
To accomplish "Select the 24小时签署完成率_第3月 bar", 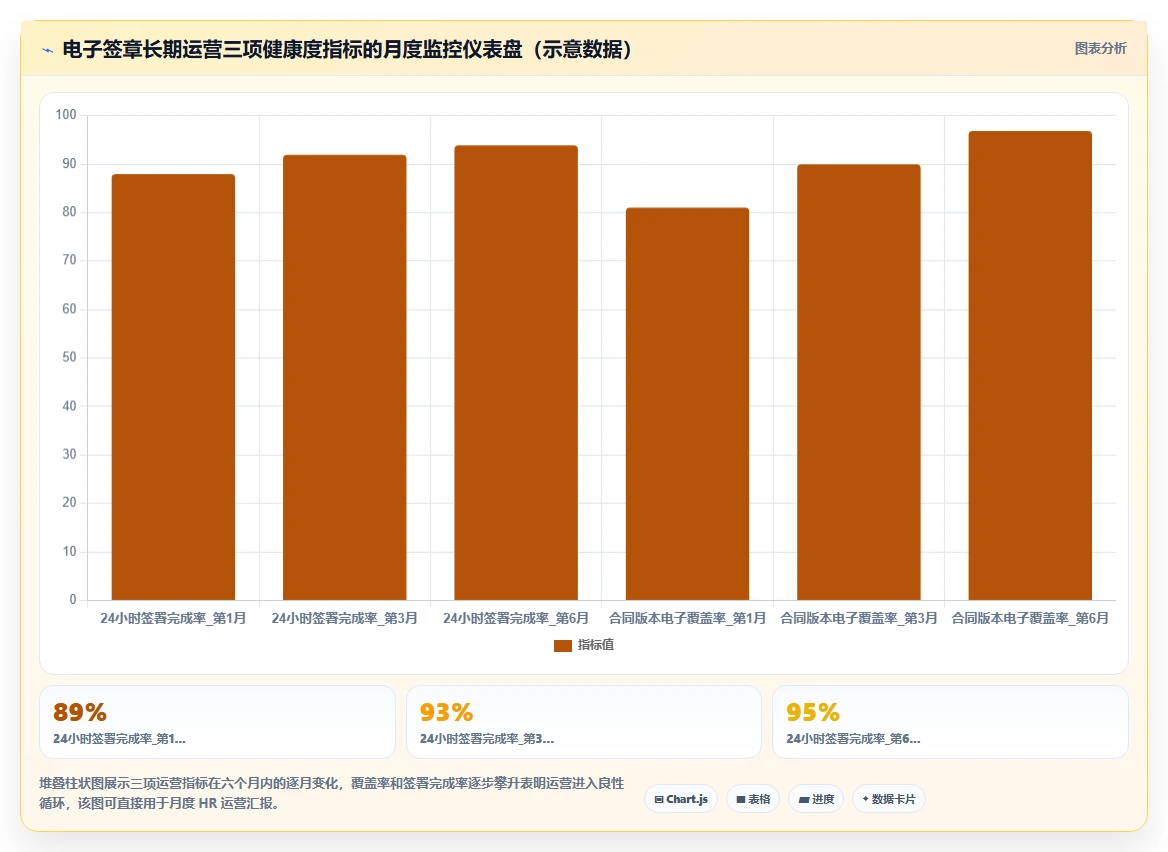I will pos(345,378).
